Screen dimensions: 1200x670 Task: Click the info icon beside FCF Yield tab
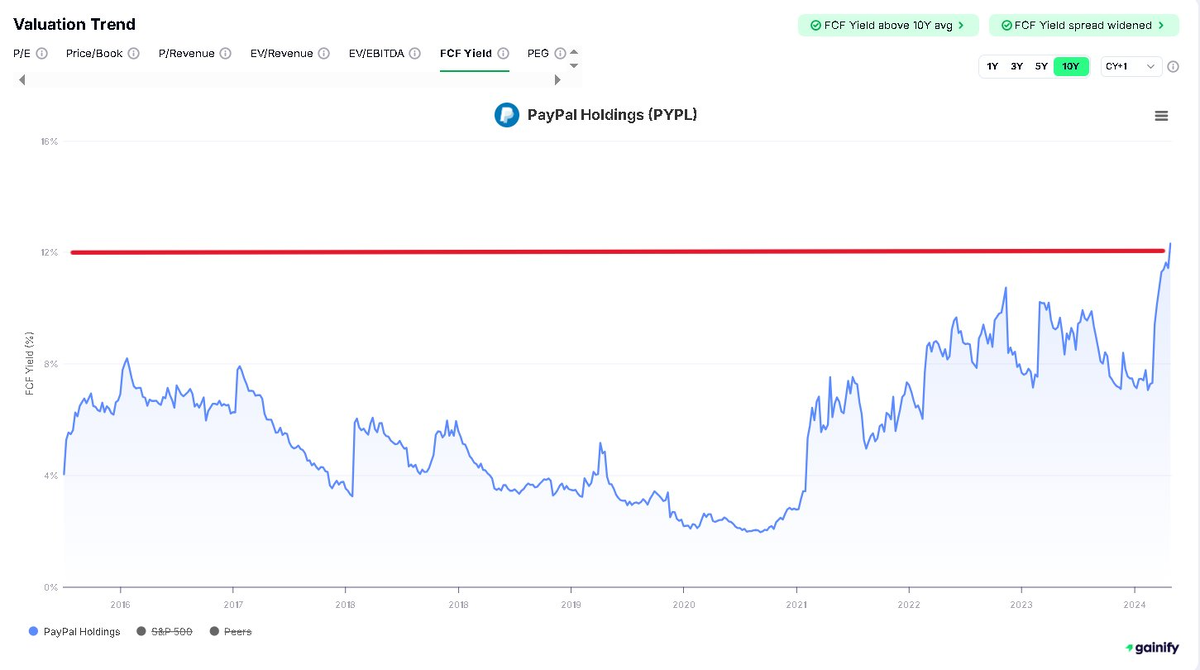[x=503, y=54]
